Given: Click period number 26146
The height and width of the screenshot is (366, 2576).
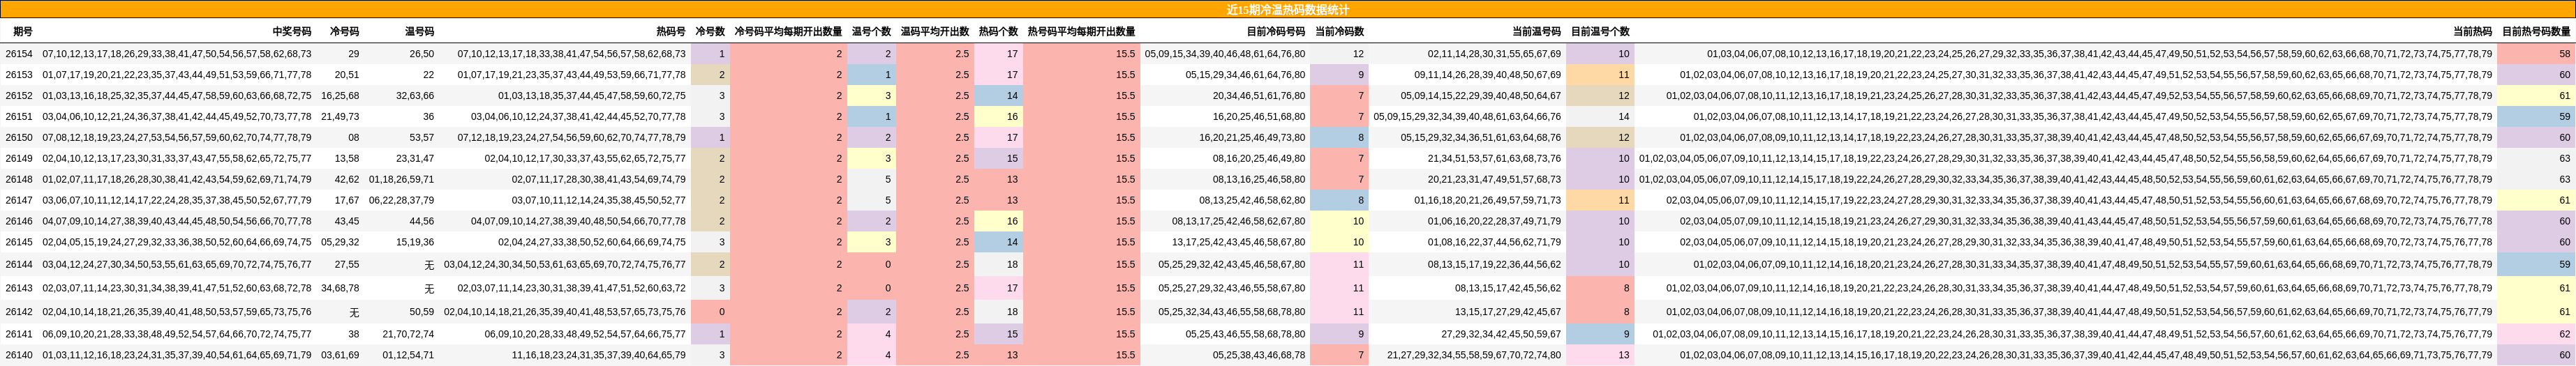Looking at the screenshot, I should (x=19, y=221).
